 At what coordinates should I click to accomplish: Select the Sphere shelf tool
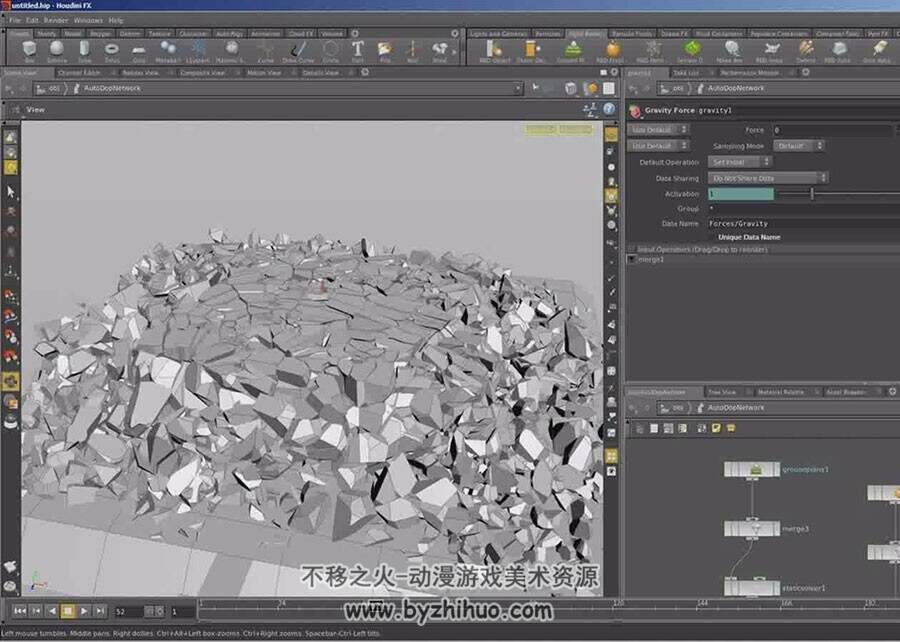[56, 51]
